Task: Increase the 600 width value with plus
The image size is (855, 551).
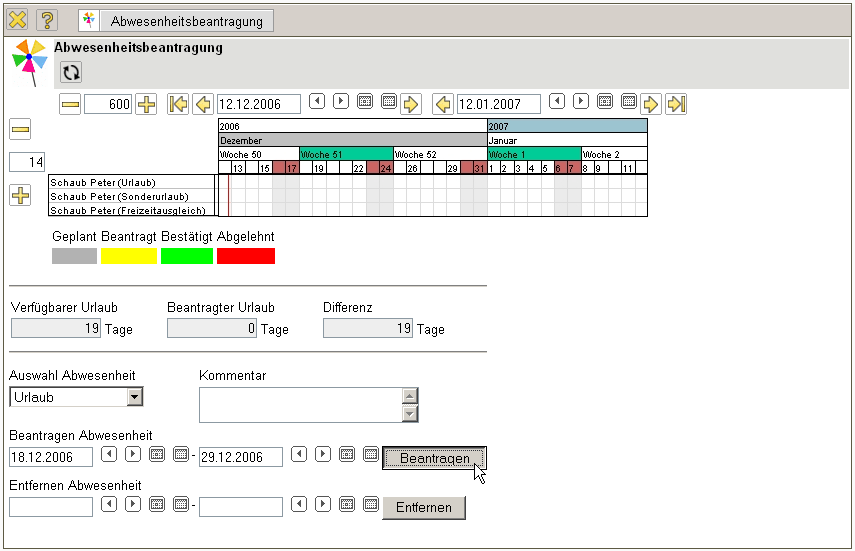Action: click(147, 104)
